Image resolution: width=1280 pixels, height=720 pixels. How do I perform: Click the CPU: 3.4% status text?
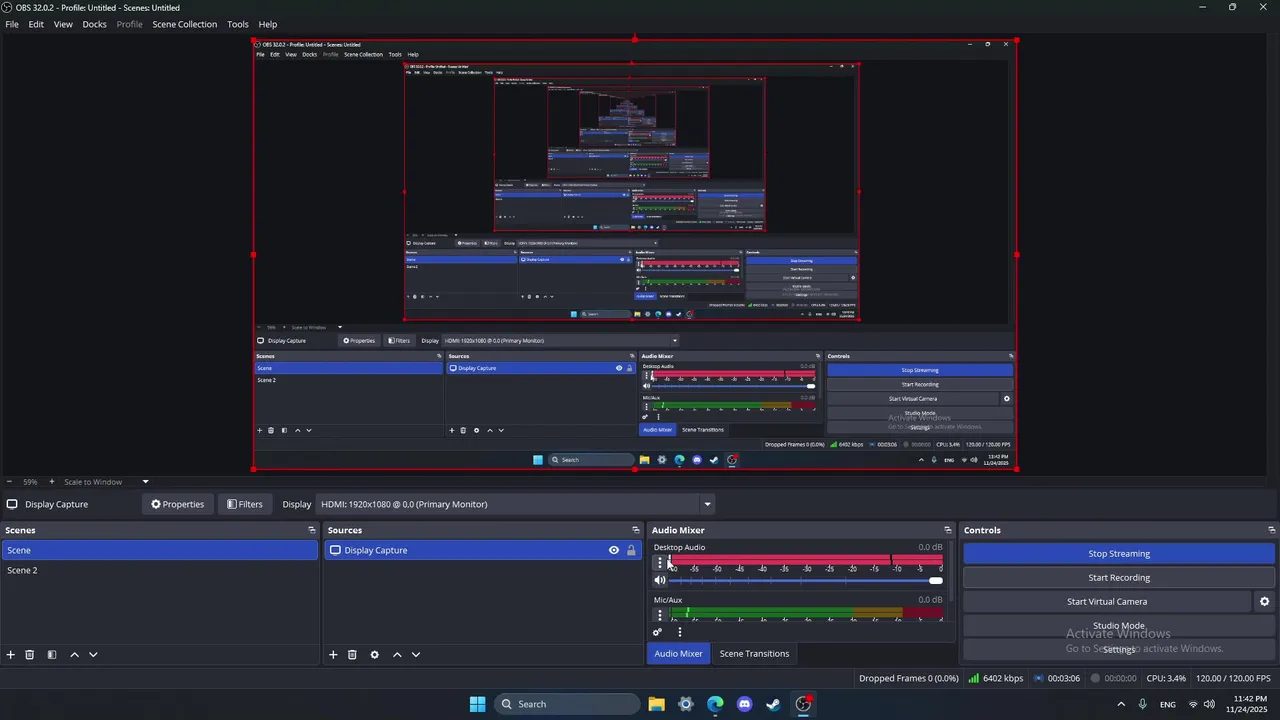tap(1166, 678)
